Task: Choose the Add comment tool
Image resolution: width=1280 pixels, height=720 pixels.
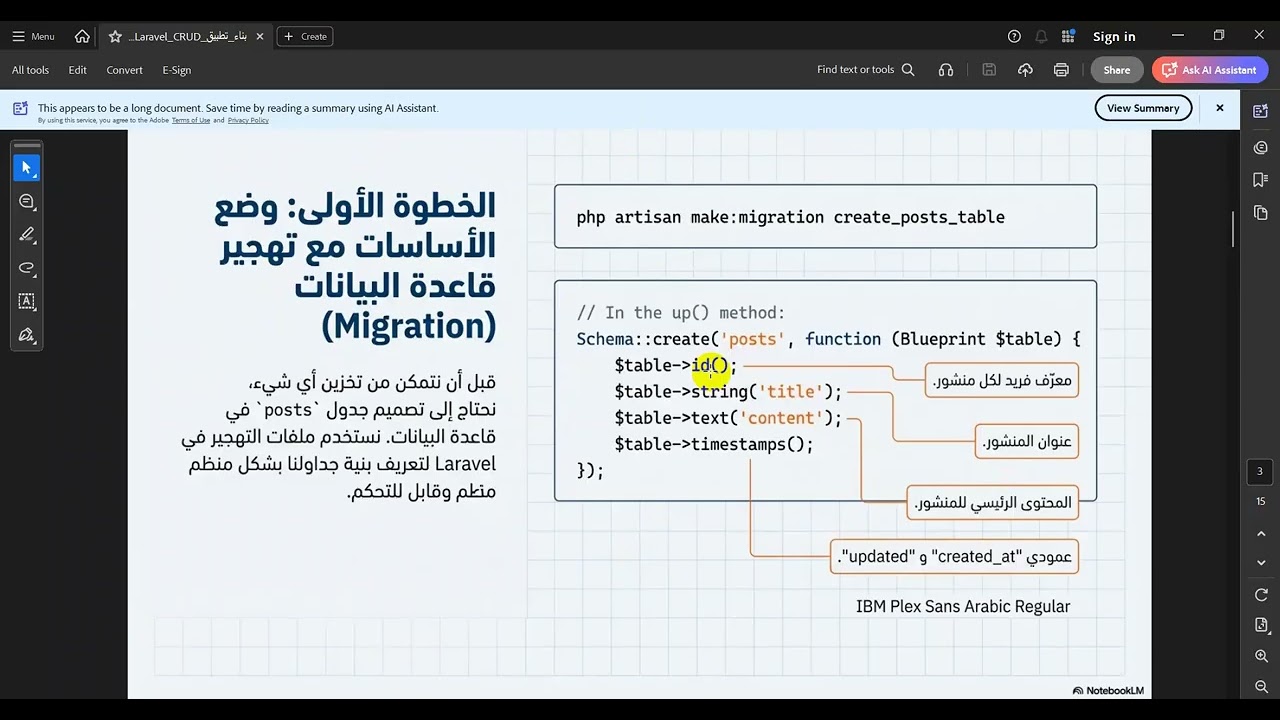Action: 27,201
